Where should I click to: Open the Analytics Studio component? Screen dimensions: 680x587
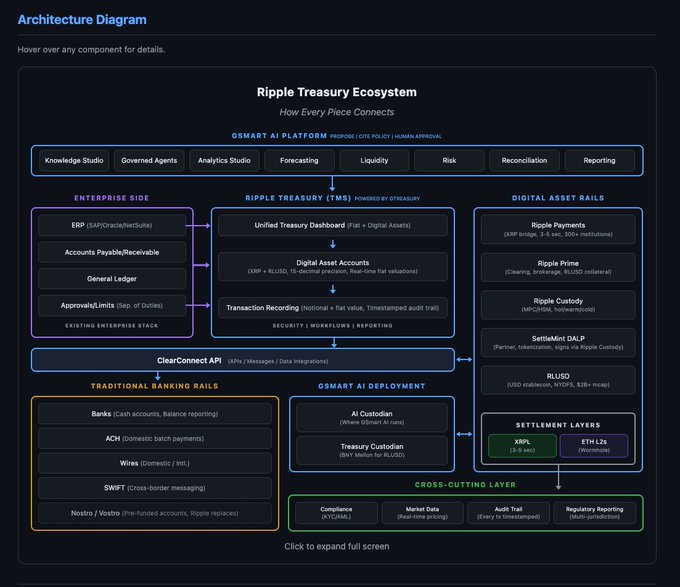[224, 160]
